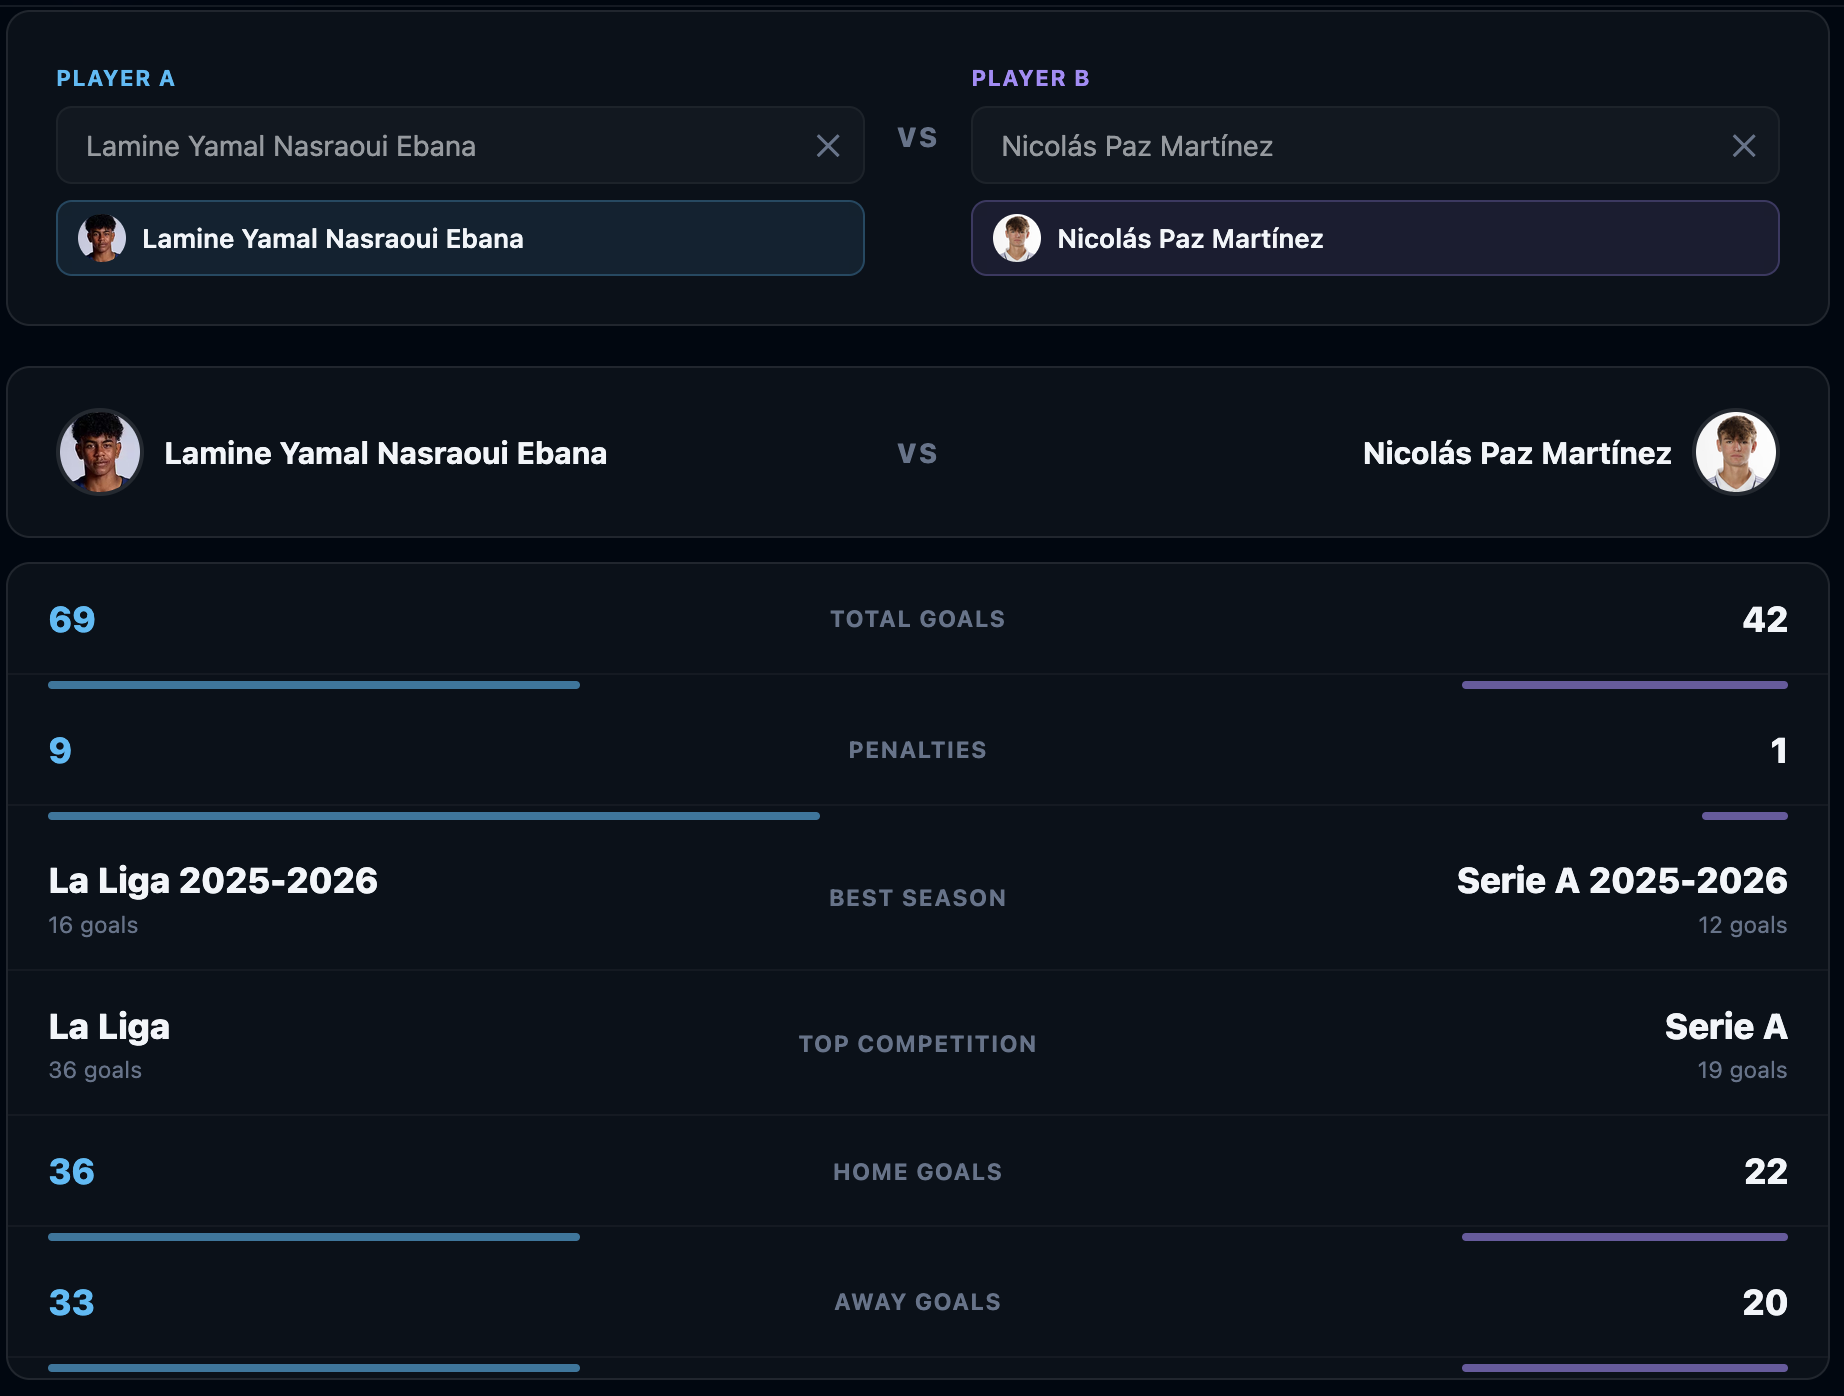
Task: Click the Player A name input field
Action: tap(460, 145)
